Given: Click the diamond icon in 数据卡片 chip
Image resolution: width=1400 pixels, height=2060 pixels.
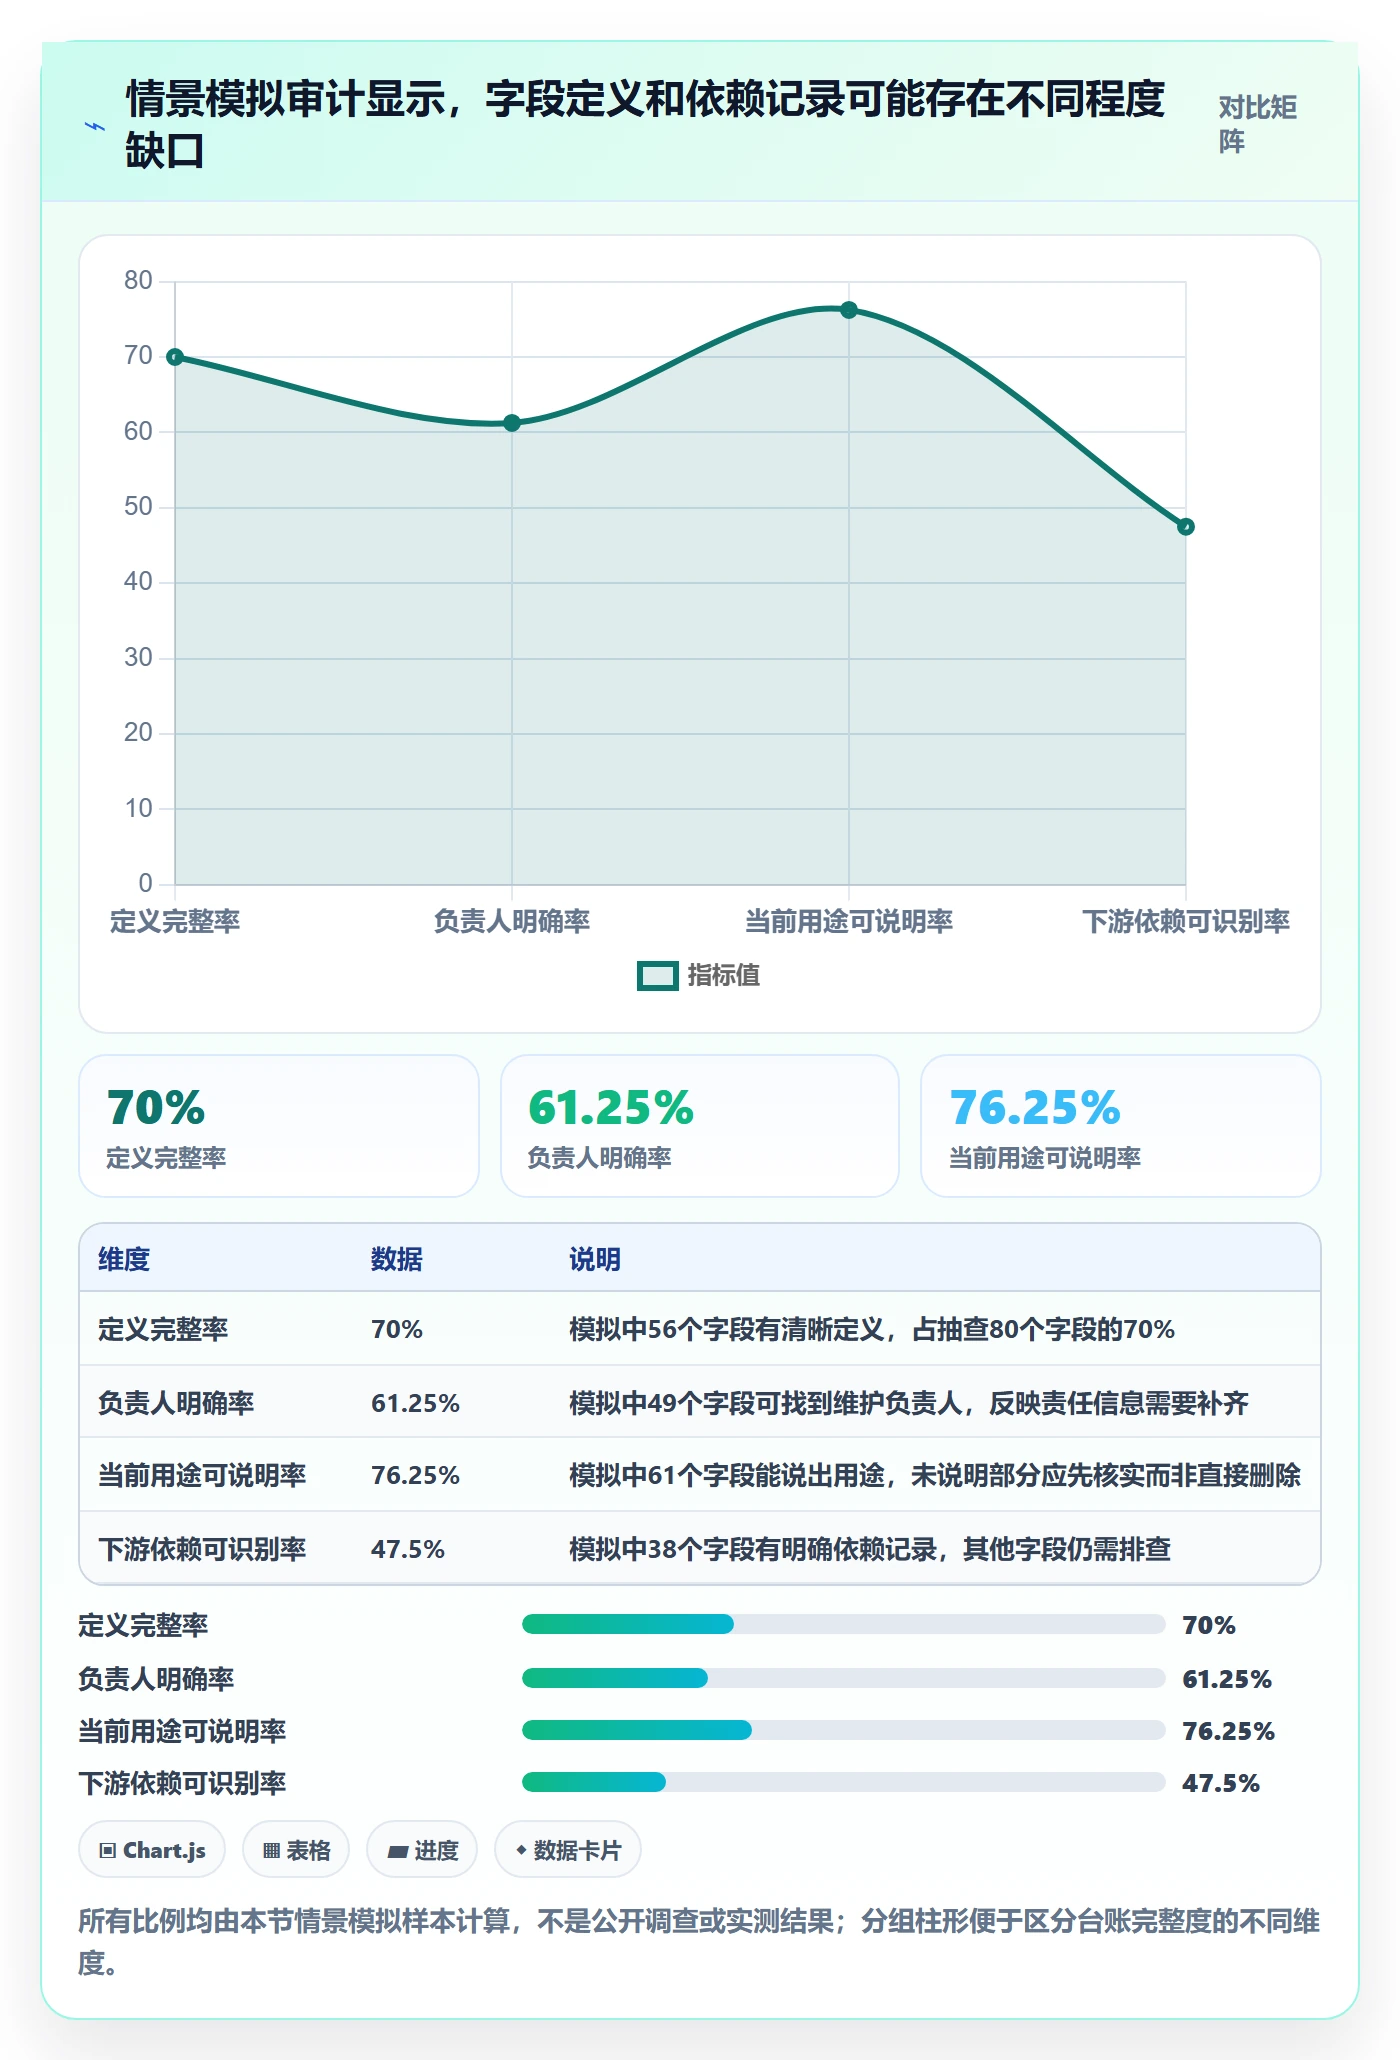Looking at the screenshot, I should click(x=521, y=1850).
